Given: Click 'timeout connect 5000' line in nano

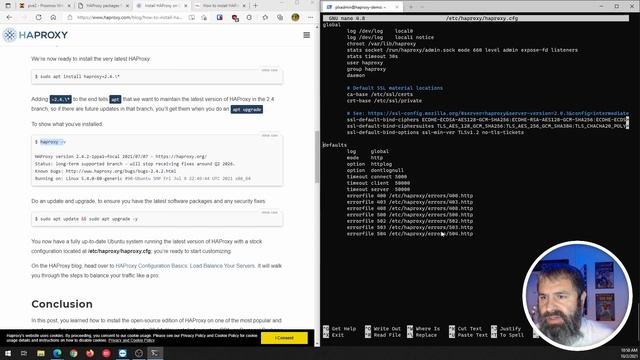Looking at the screenshot, I should click(x=377, y=177).
